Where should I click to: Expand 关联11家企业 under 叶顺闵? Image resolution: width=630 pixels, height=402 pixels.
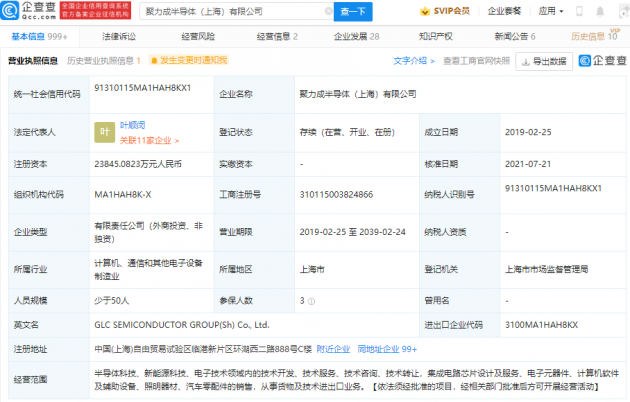147,138
